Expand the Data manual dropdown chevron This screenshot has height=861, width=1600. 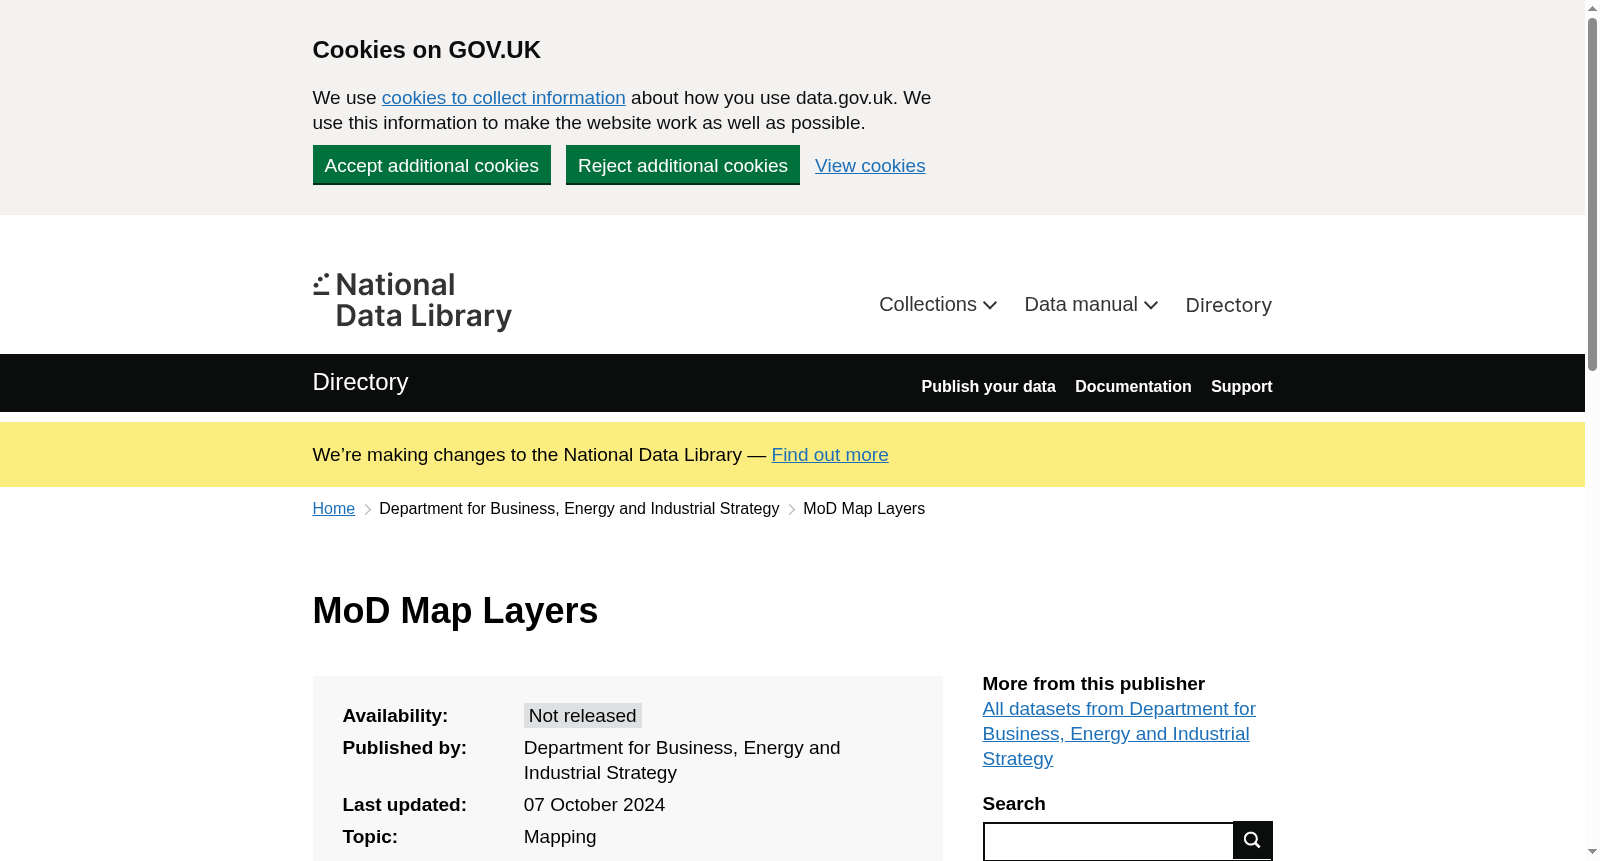point(1151,305)
